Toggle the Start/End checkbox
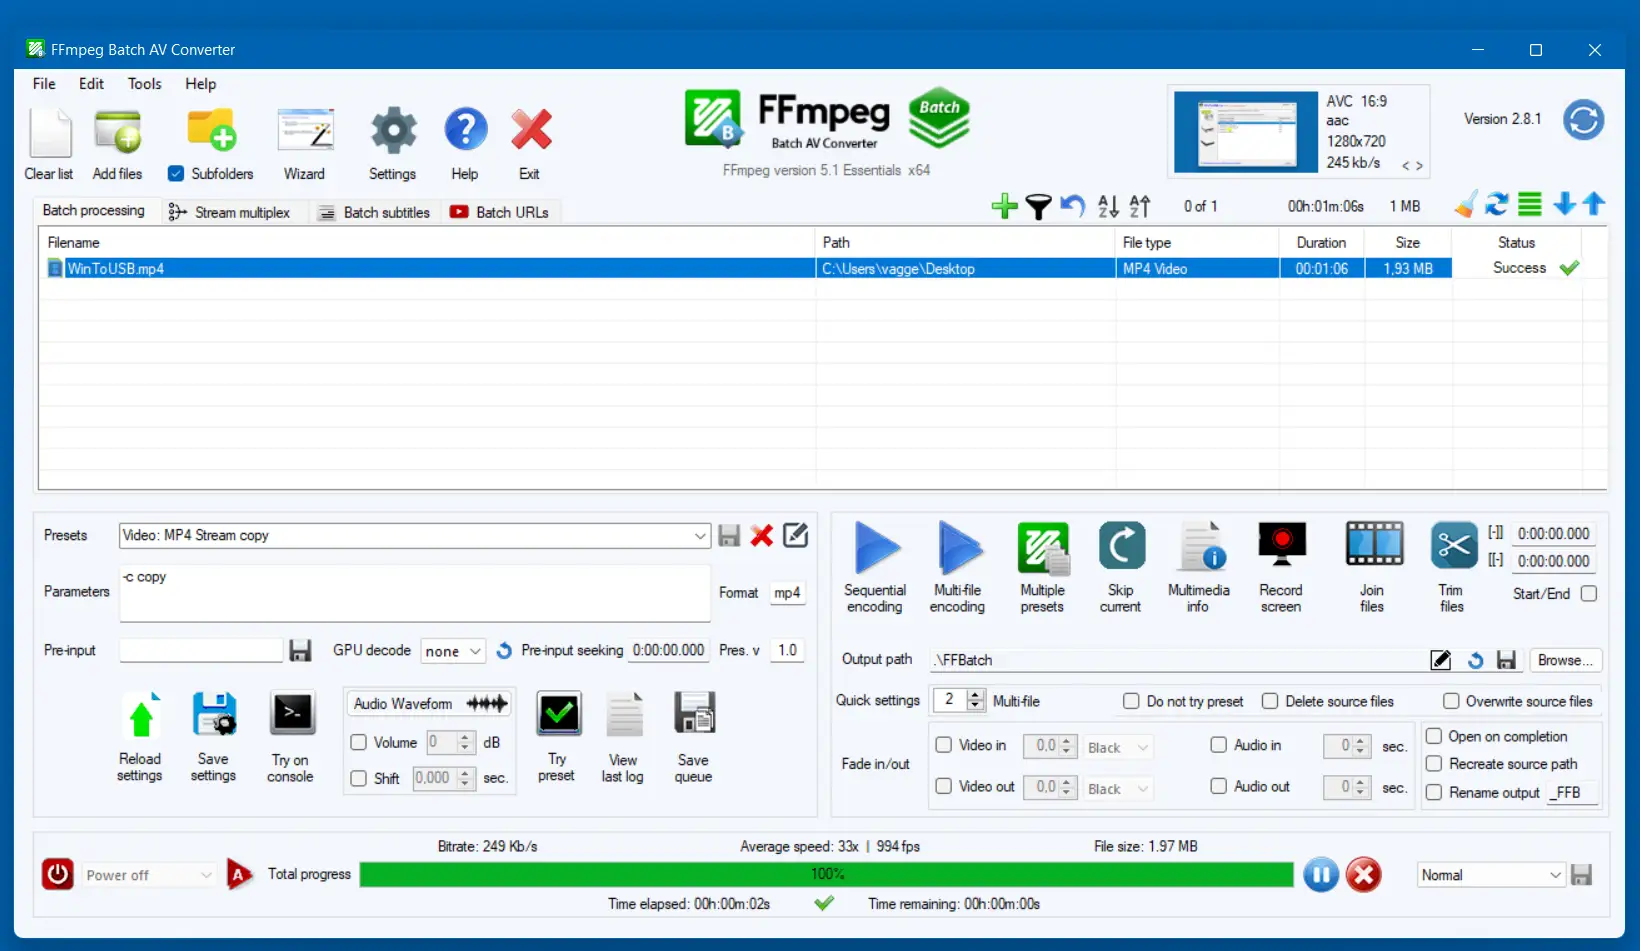Screen dimensions: 1641x952 [1589, 594]
